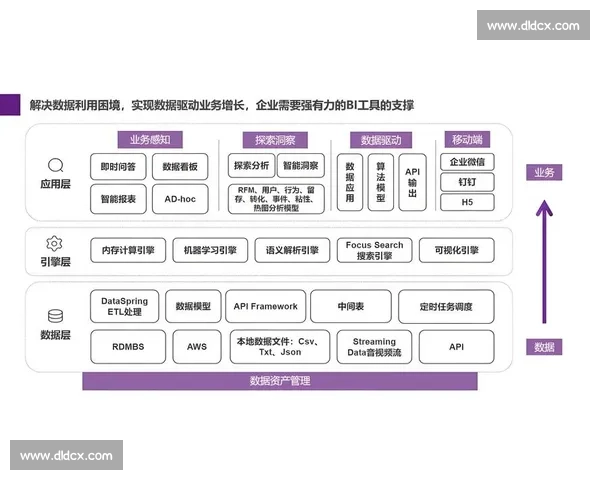The height and width of the screenshot is (480, 600).
Task: Click the top-right www.dldcx.com watermark link
Action: pos(532,26)
